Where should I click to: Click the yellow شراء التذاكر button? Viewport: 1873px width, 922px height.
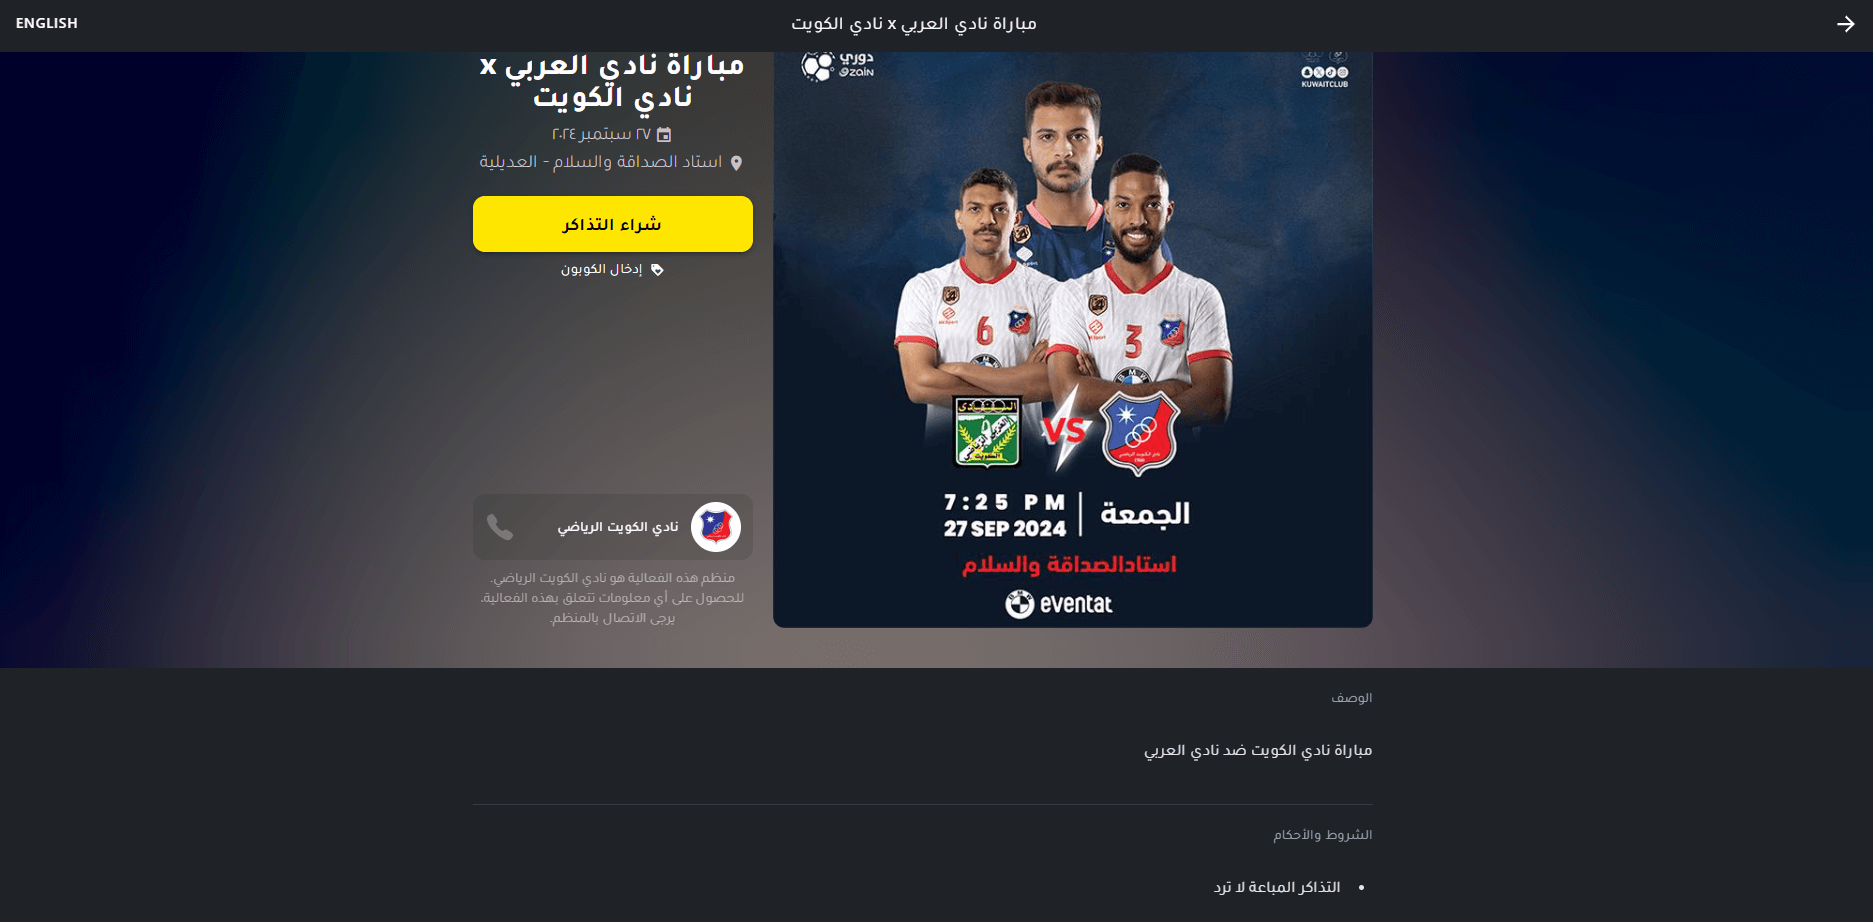point(613,224)
